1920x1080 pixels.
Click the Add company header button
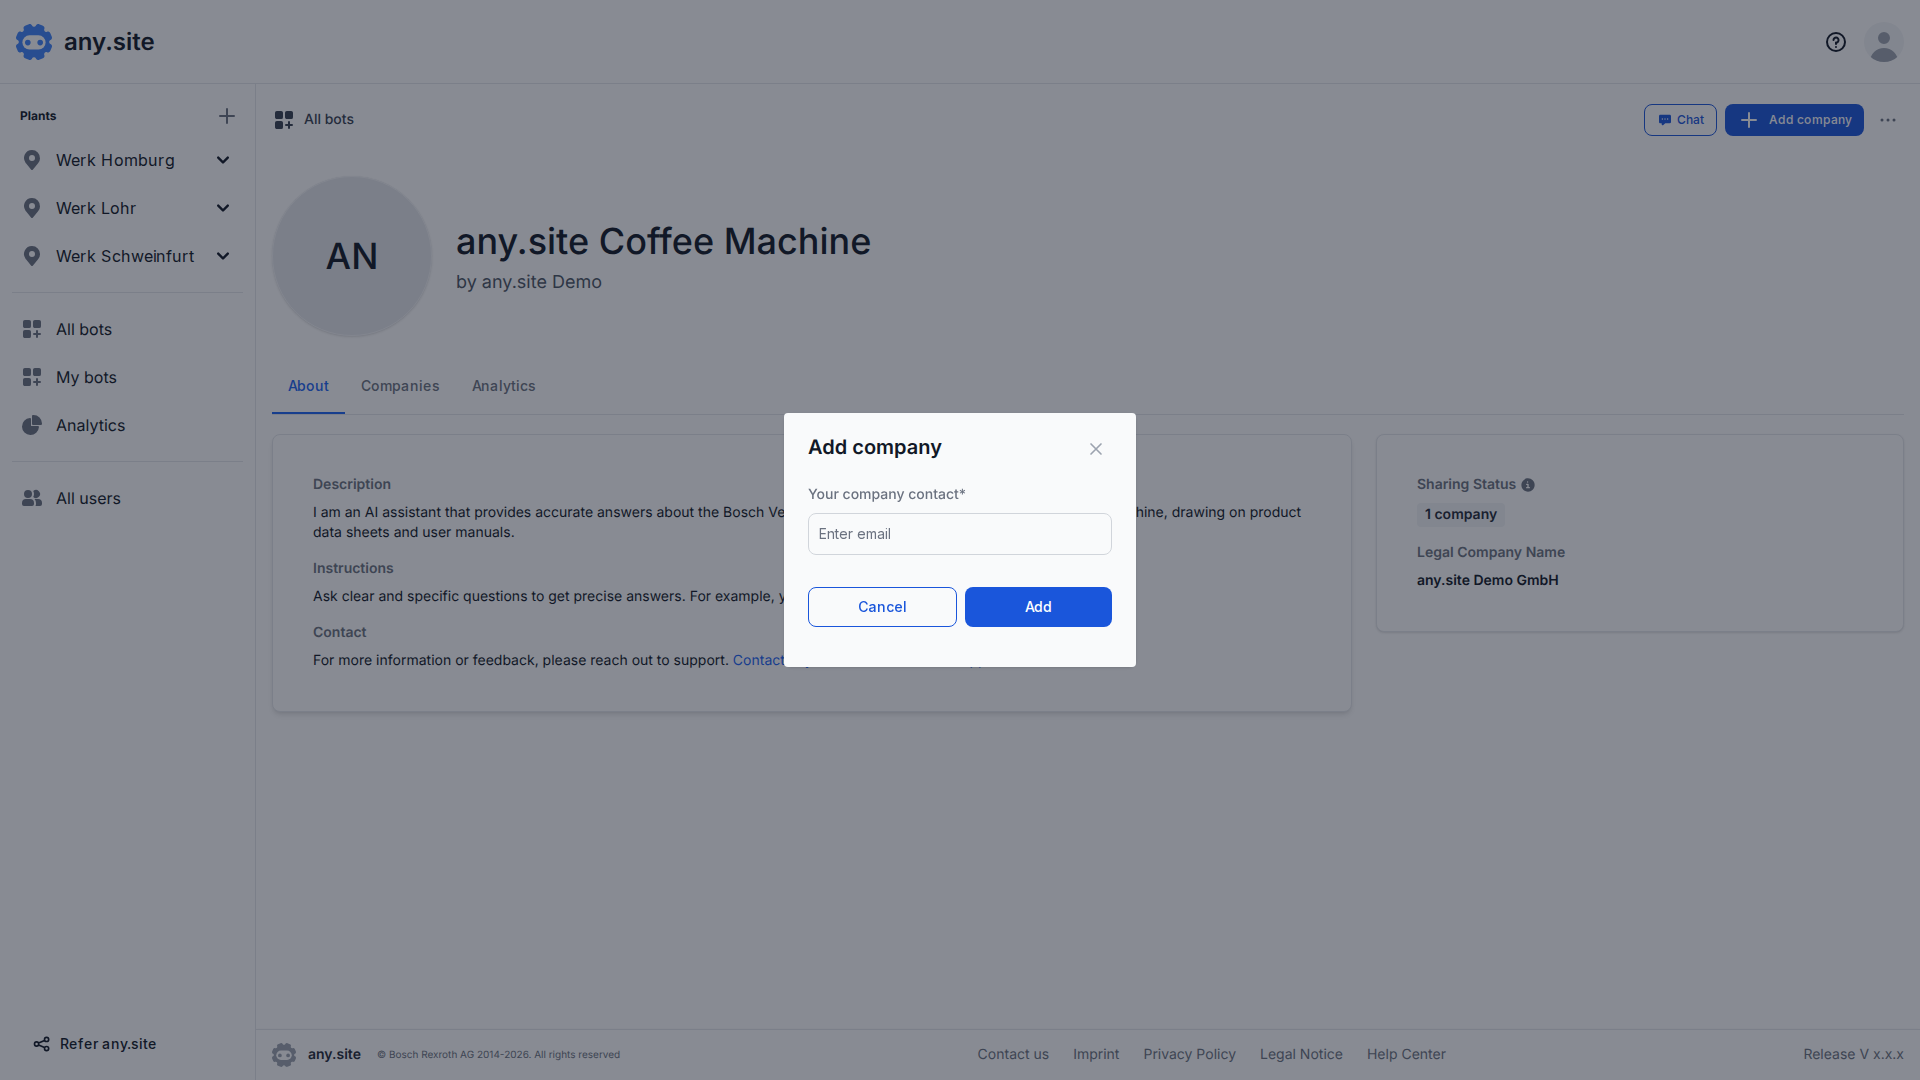pos(1794,120)
